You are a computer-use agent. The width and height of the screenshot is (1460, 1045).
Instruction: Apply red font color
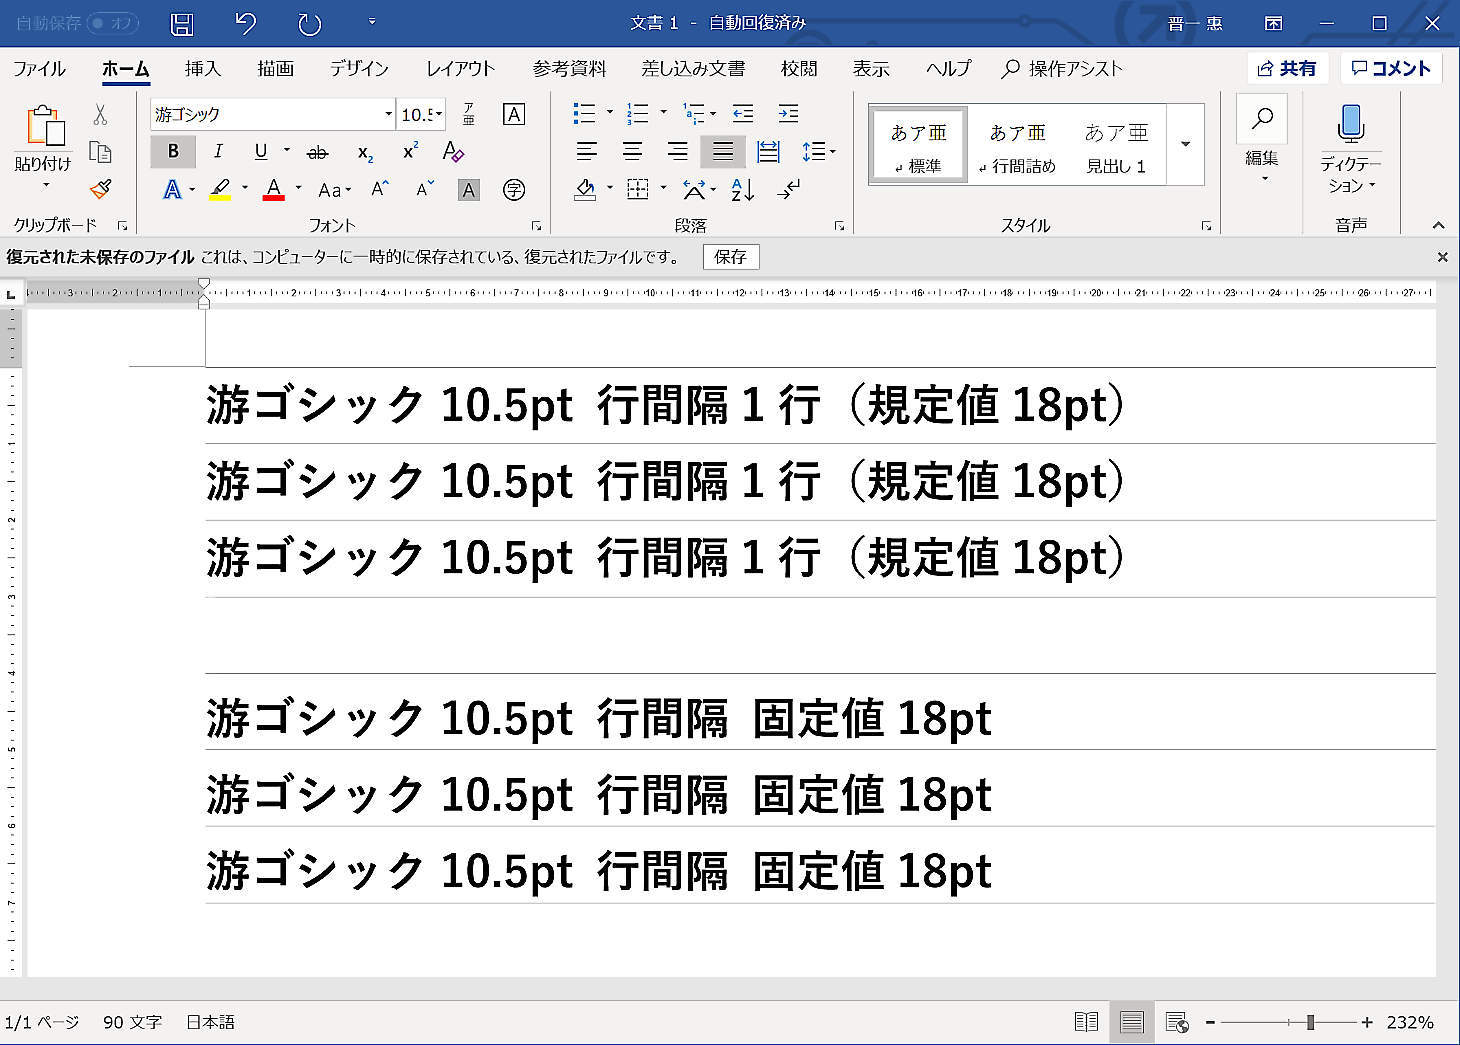[x=273, y=189]
